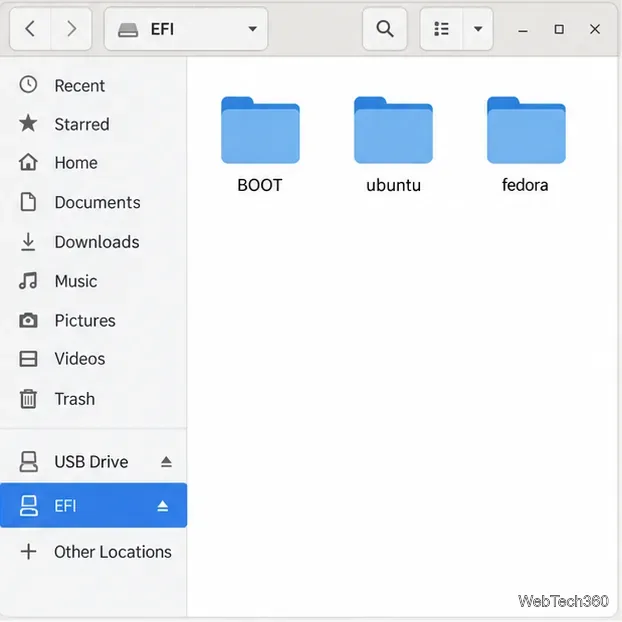
Task: Go forward with the right arrow button
Action: click(x=71, y=29)
